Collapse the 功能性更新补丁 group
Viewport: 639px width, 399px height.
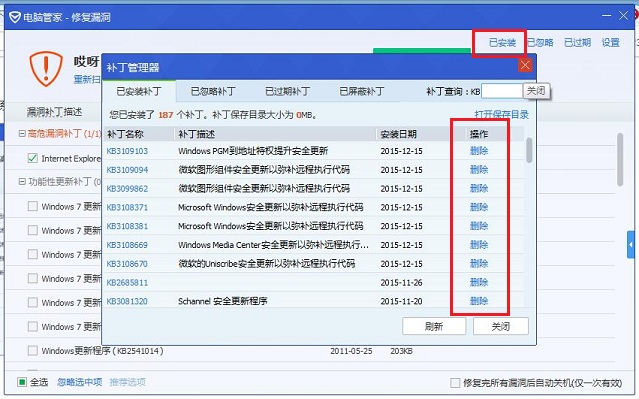(x=22, y=182)
